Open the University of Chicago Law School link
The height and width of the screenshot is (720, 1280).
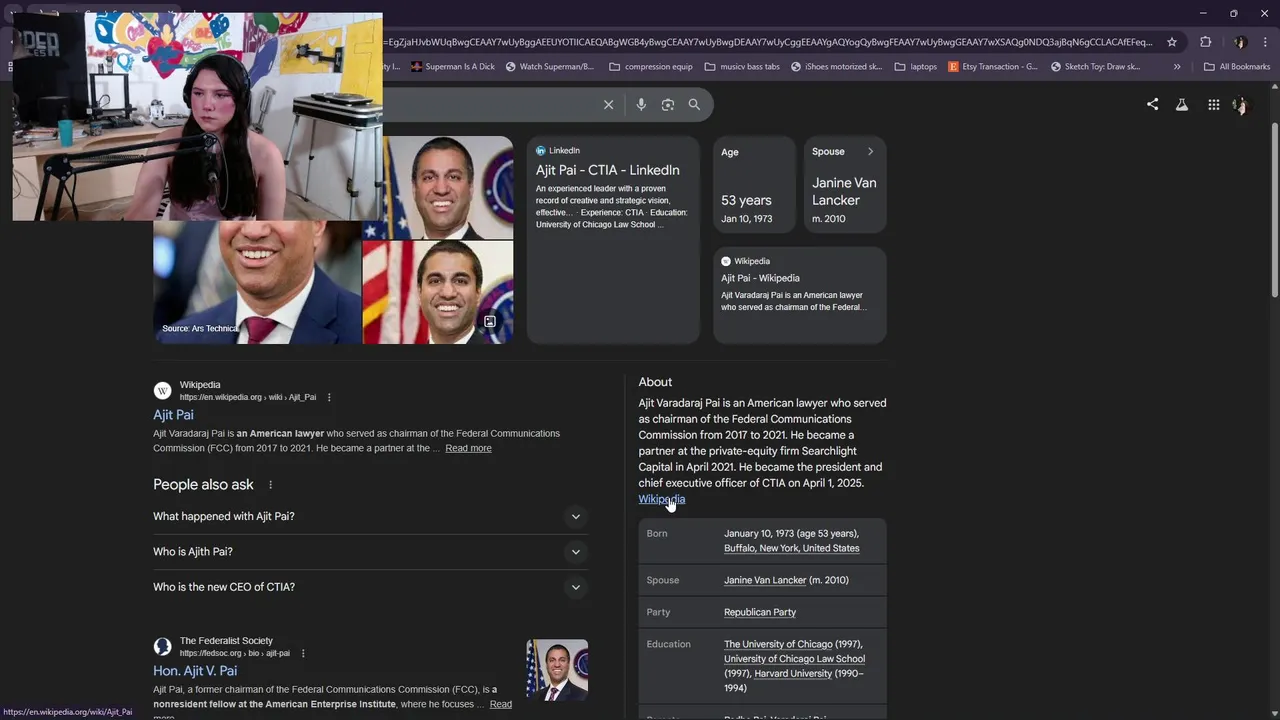pyautogui.click(x=794, y=659)
